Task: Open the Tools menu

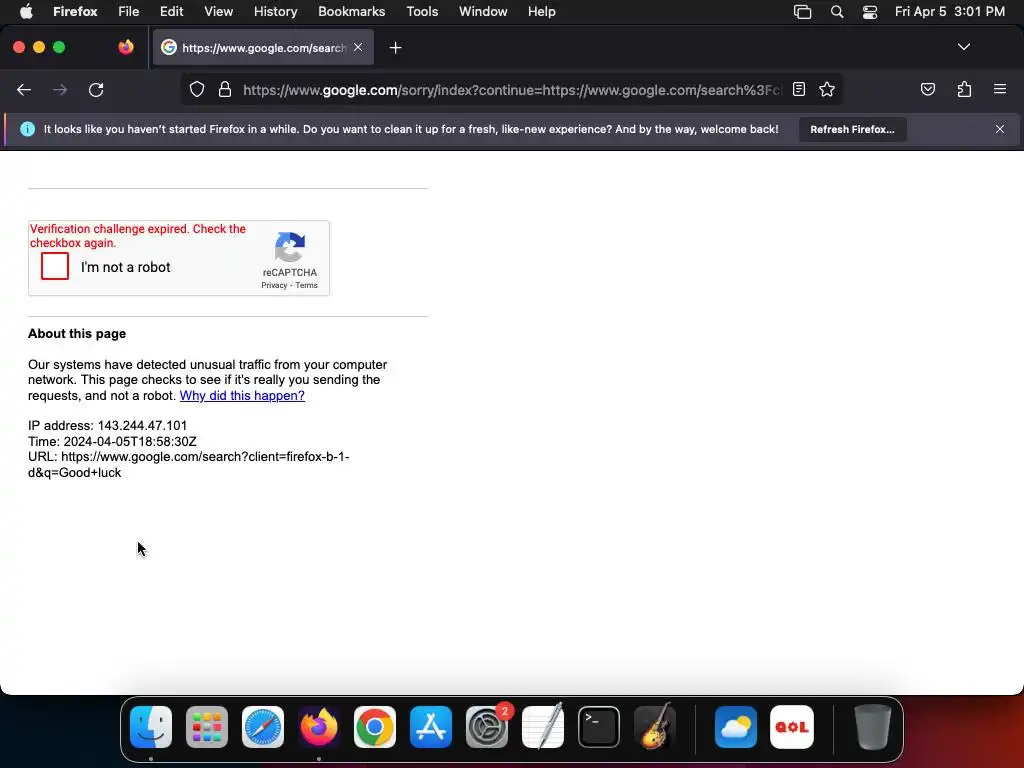Action: pyautogui.click(x=422, y=12)
